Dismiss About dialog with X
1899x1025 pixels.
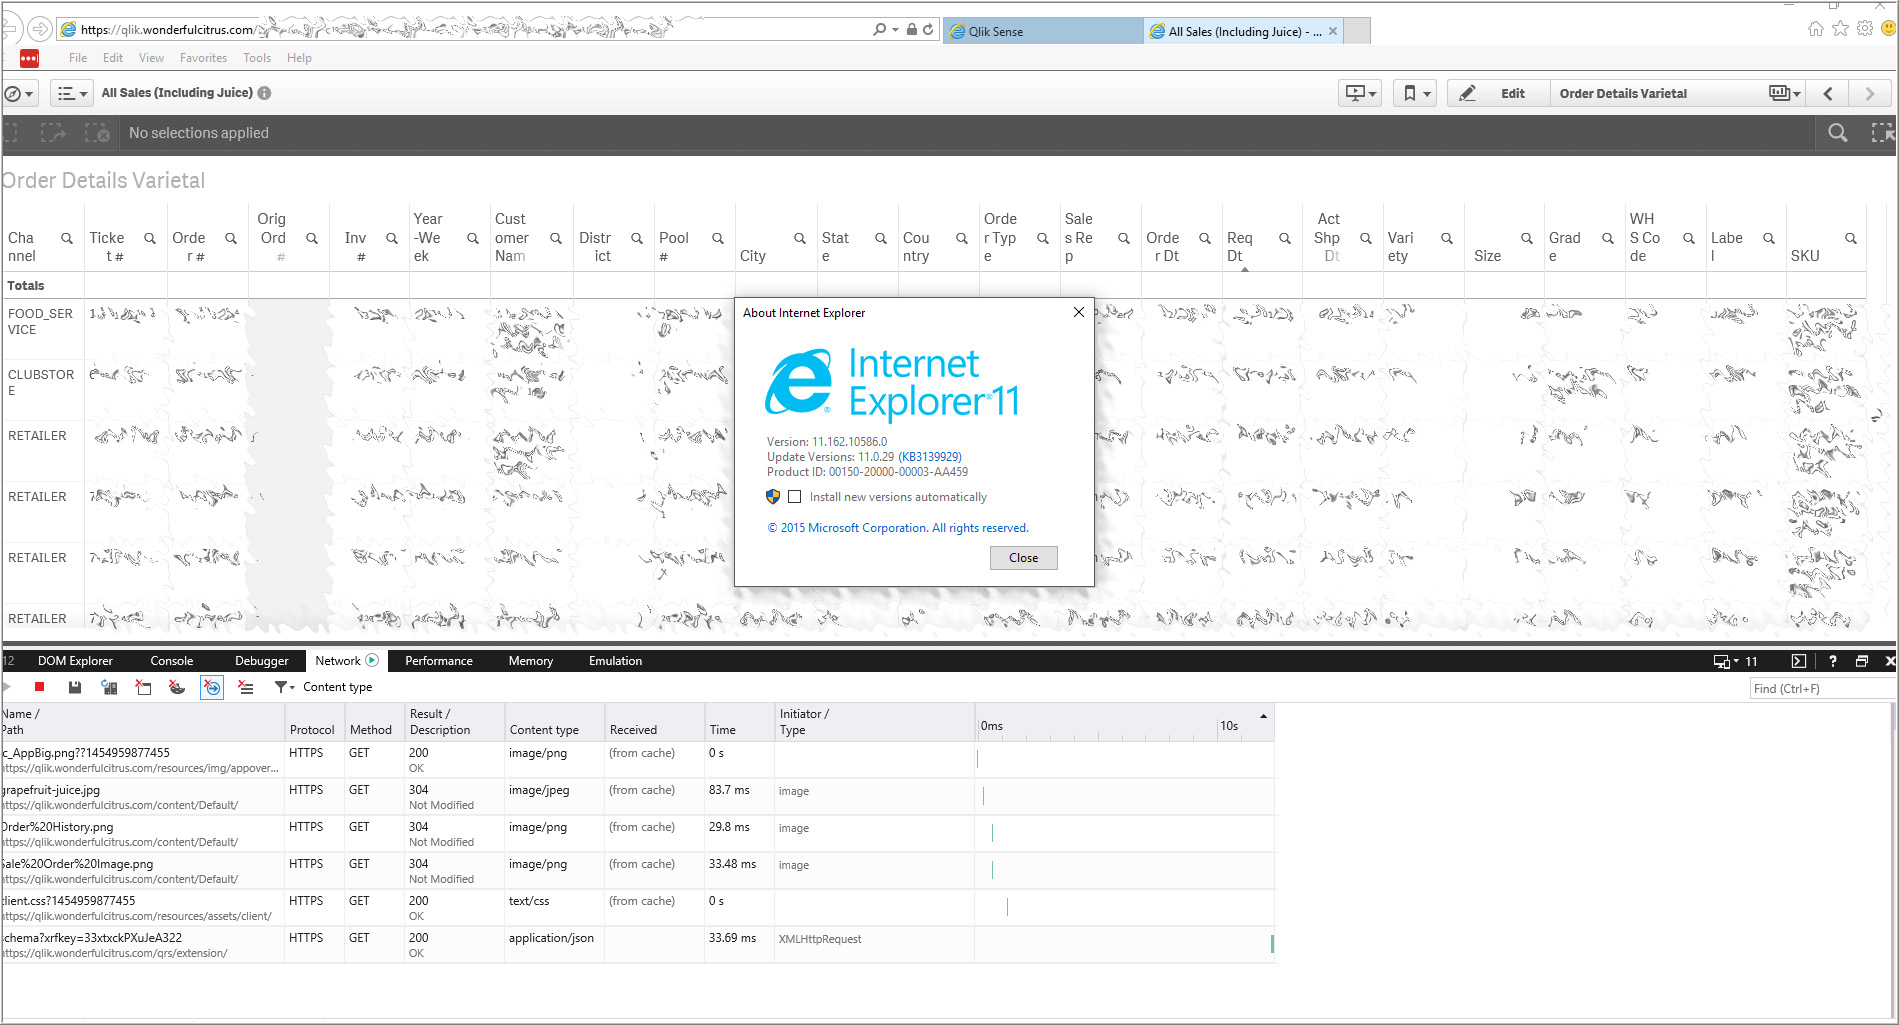click(x=1078, y=312)
